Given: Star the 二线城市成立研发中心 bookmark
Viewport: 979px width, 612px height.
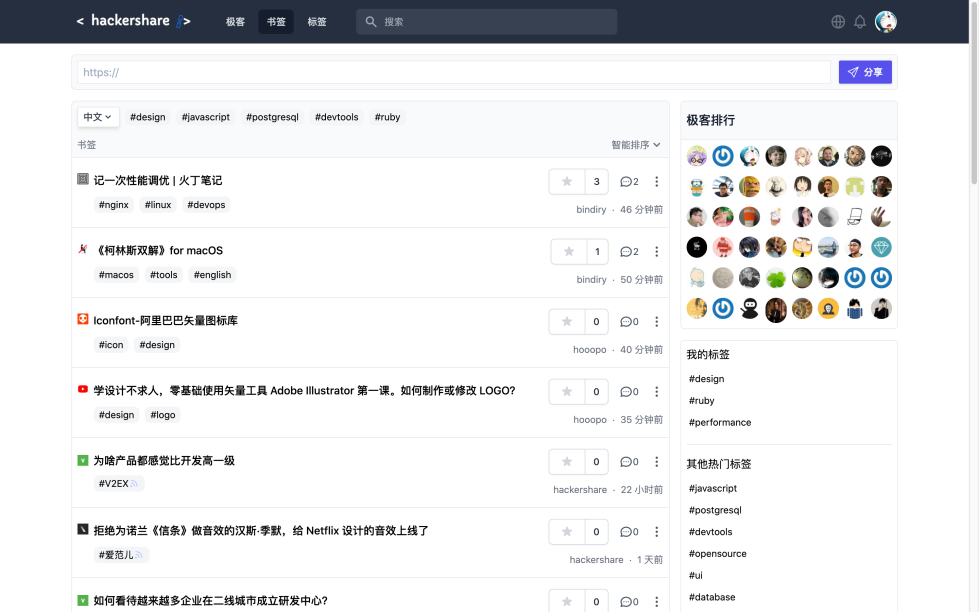Looking at the screenshot, I should pos(567,601).
